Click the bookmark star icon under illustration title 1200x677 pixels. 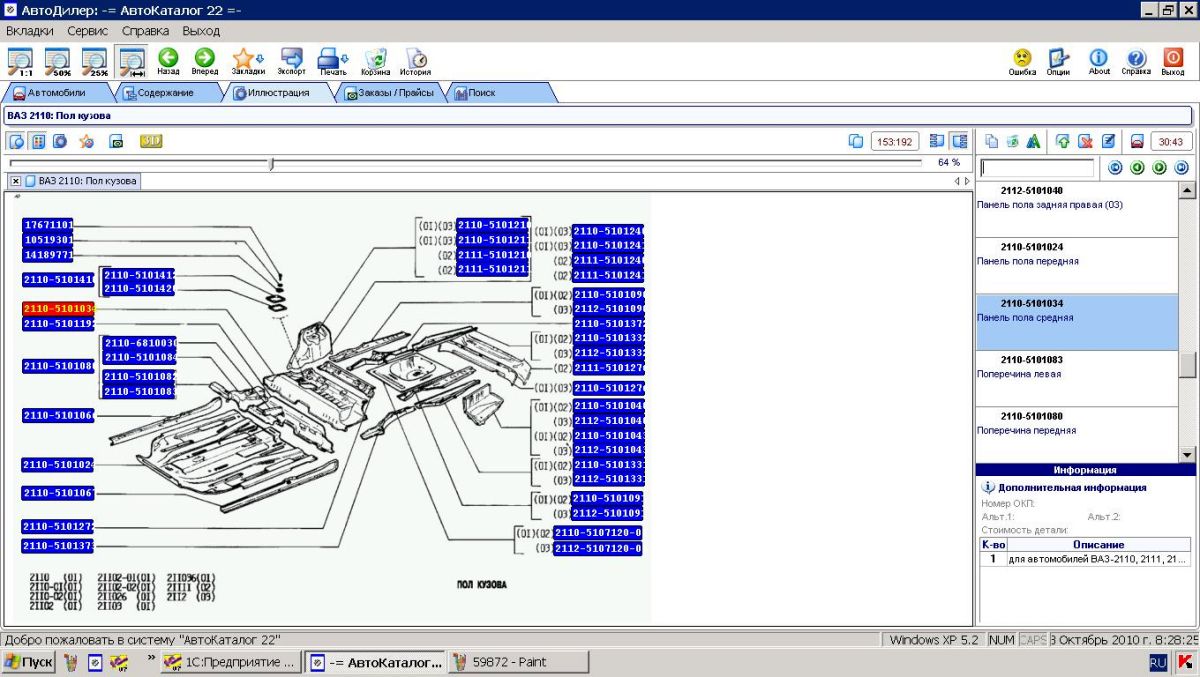87,141
